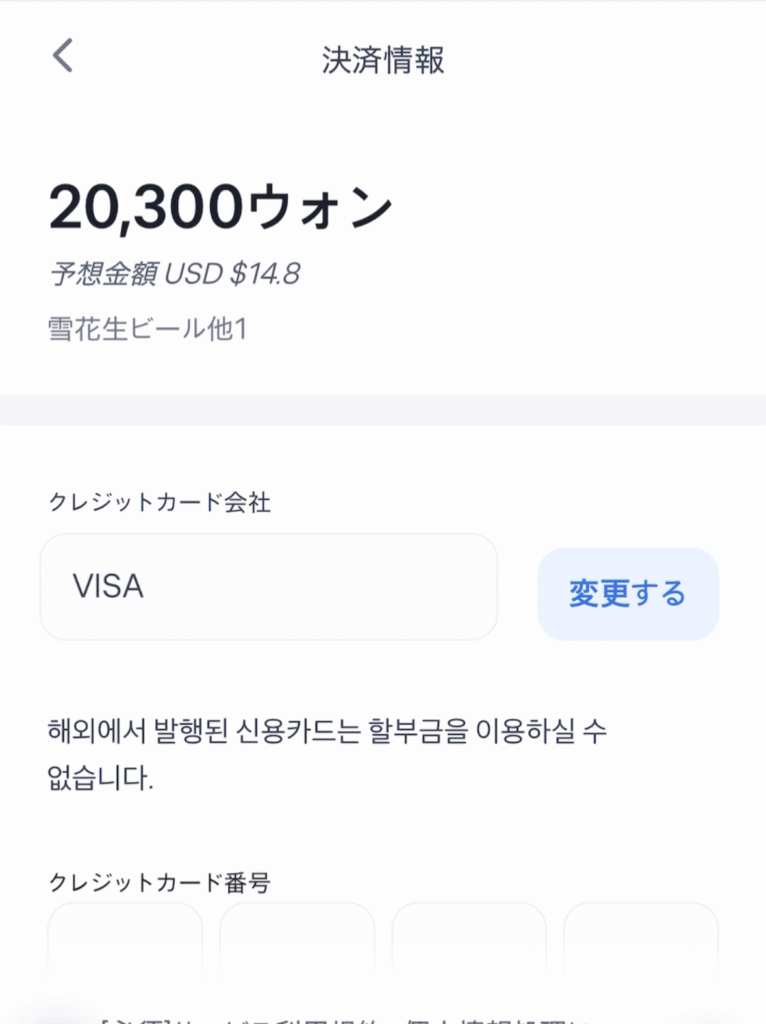Focus the second card number box
The height and width of the screenshot is (1024, 766).
pyautogui.click(x=297, y=945)
